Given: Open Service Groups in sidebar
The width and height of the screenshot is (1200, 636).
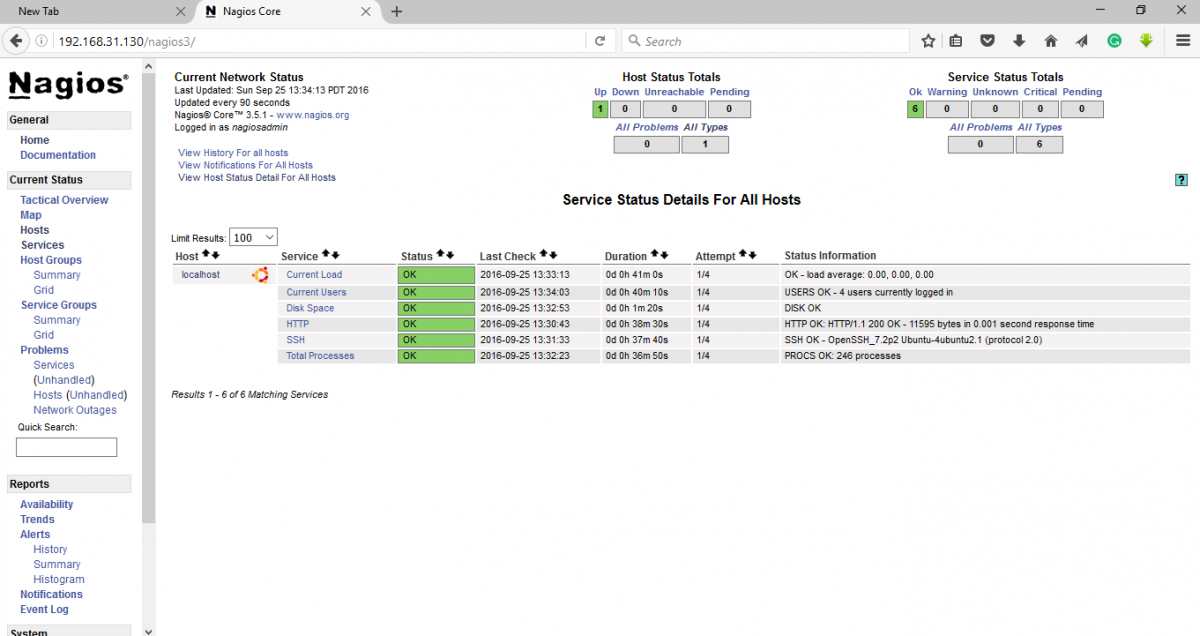Looking at the screenshot, I should (x=59, y=305).
